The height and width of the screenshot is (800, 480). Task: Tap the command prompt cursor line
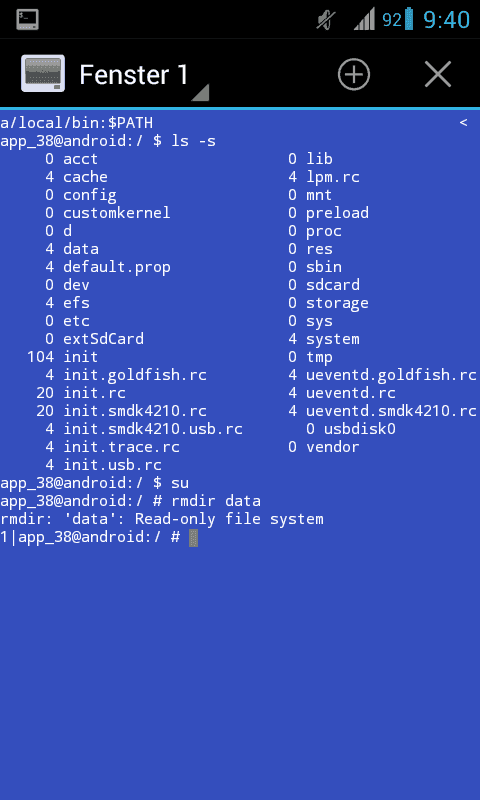click(99, 537)
